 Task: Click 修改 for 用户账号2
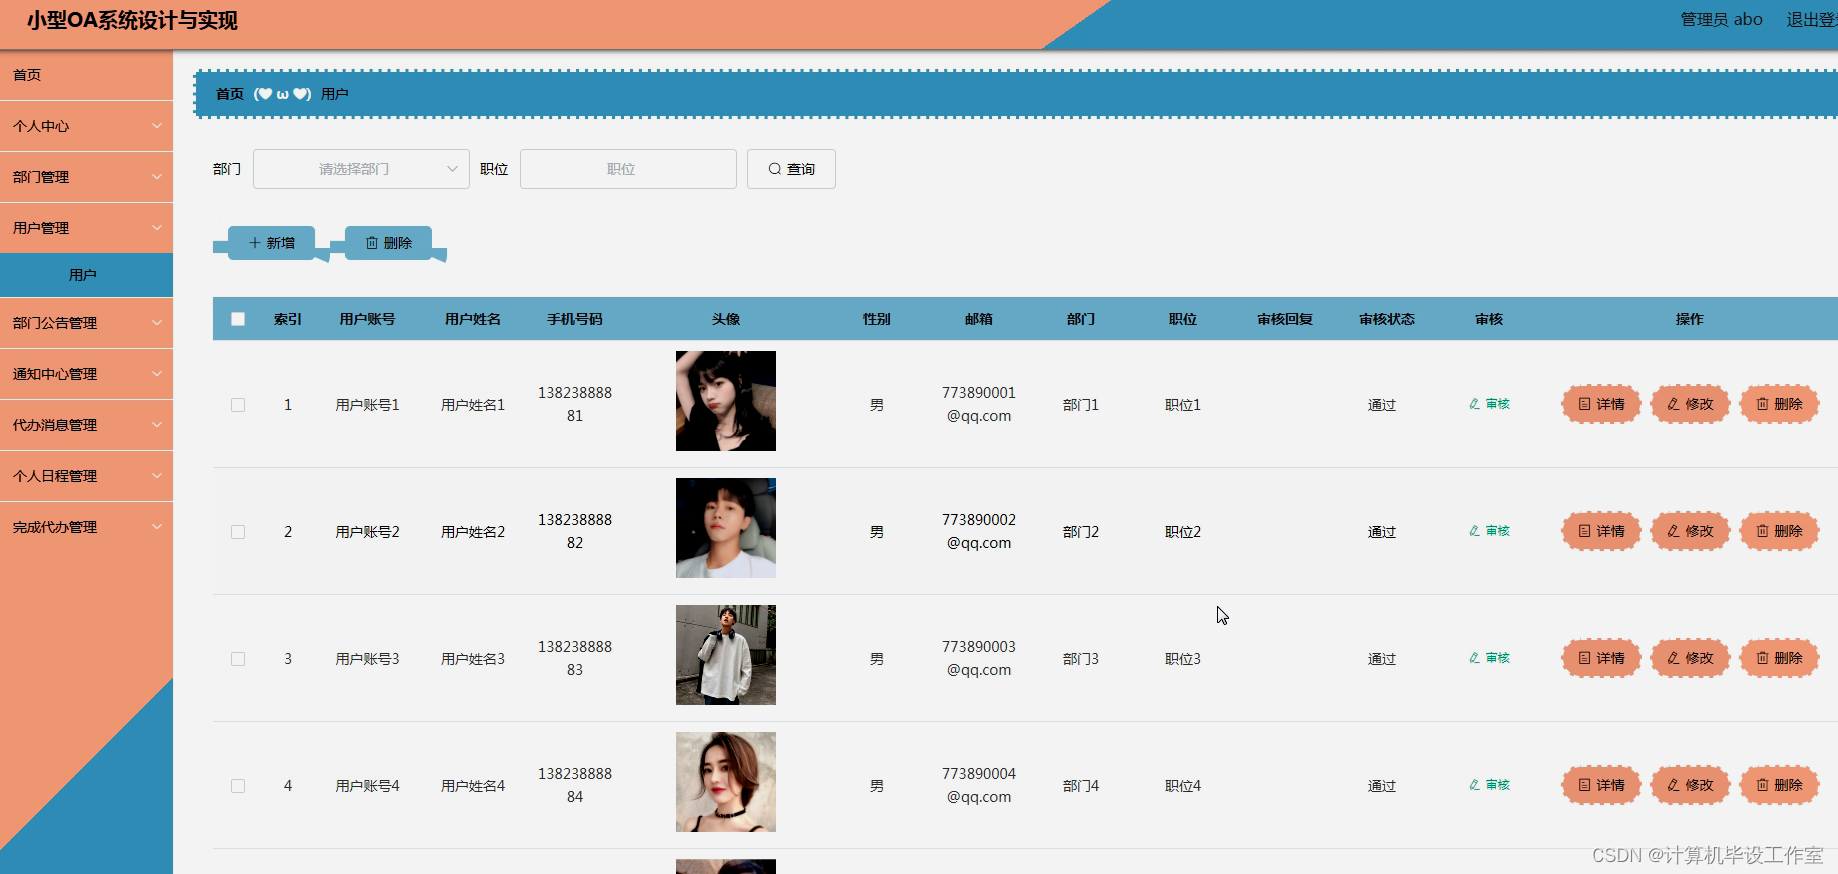(x=1690, y=531)
